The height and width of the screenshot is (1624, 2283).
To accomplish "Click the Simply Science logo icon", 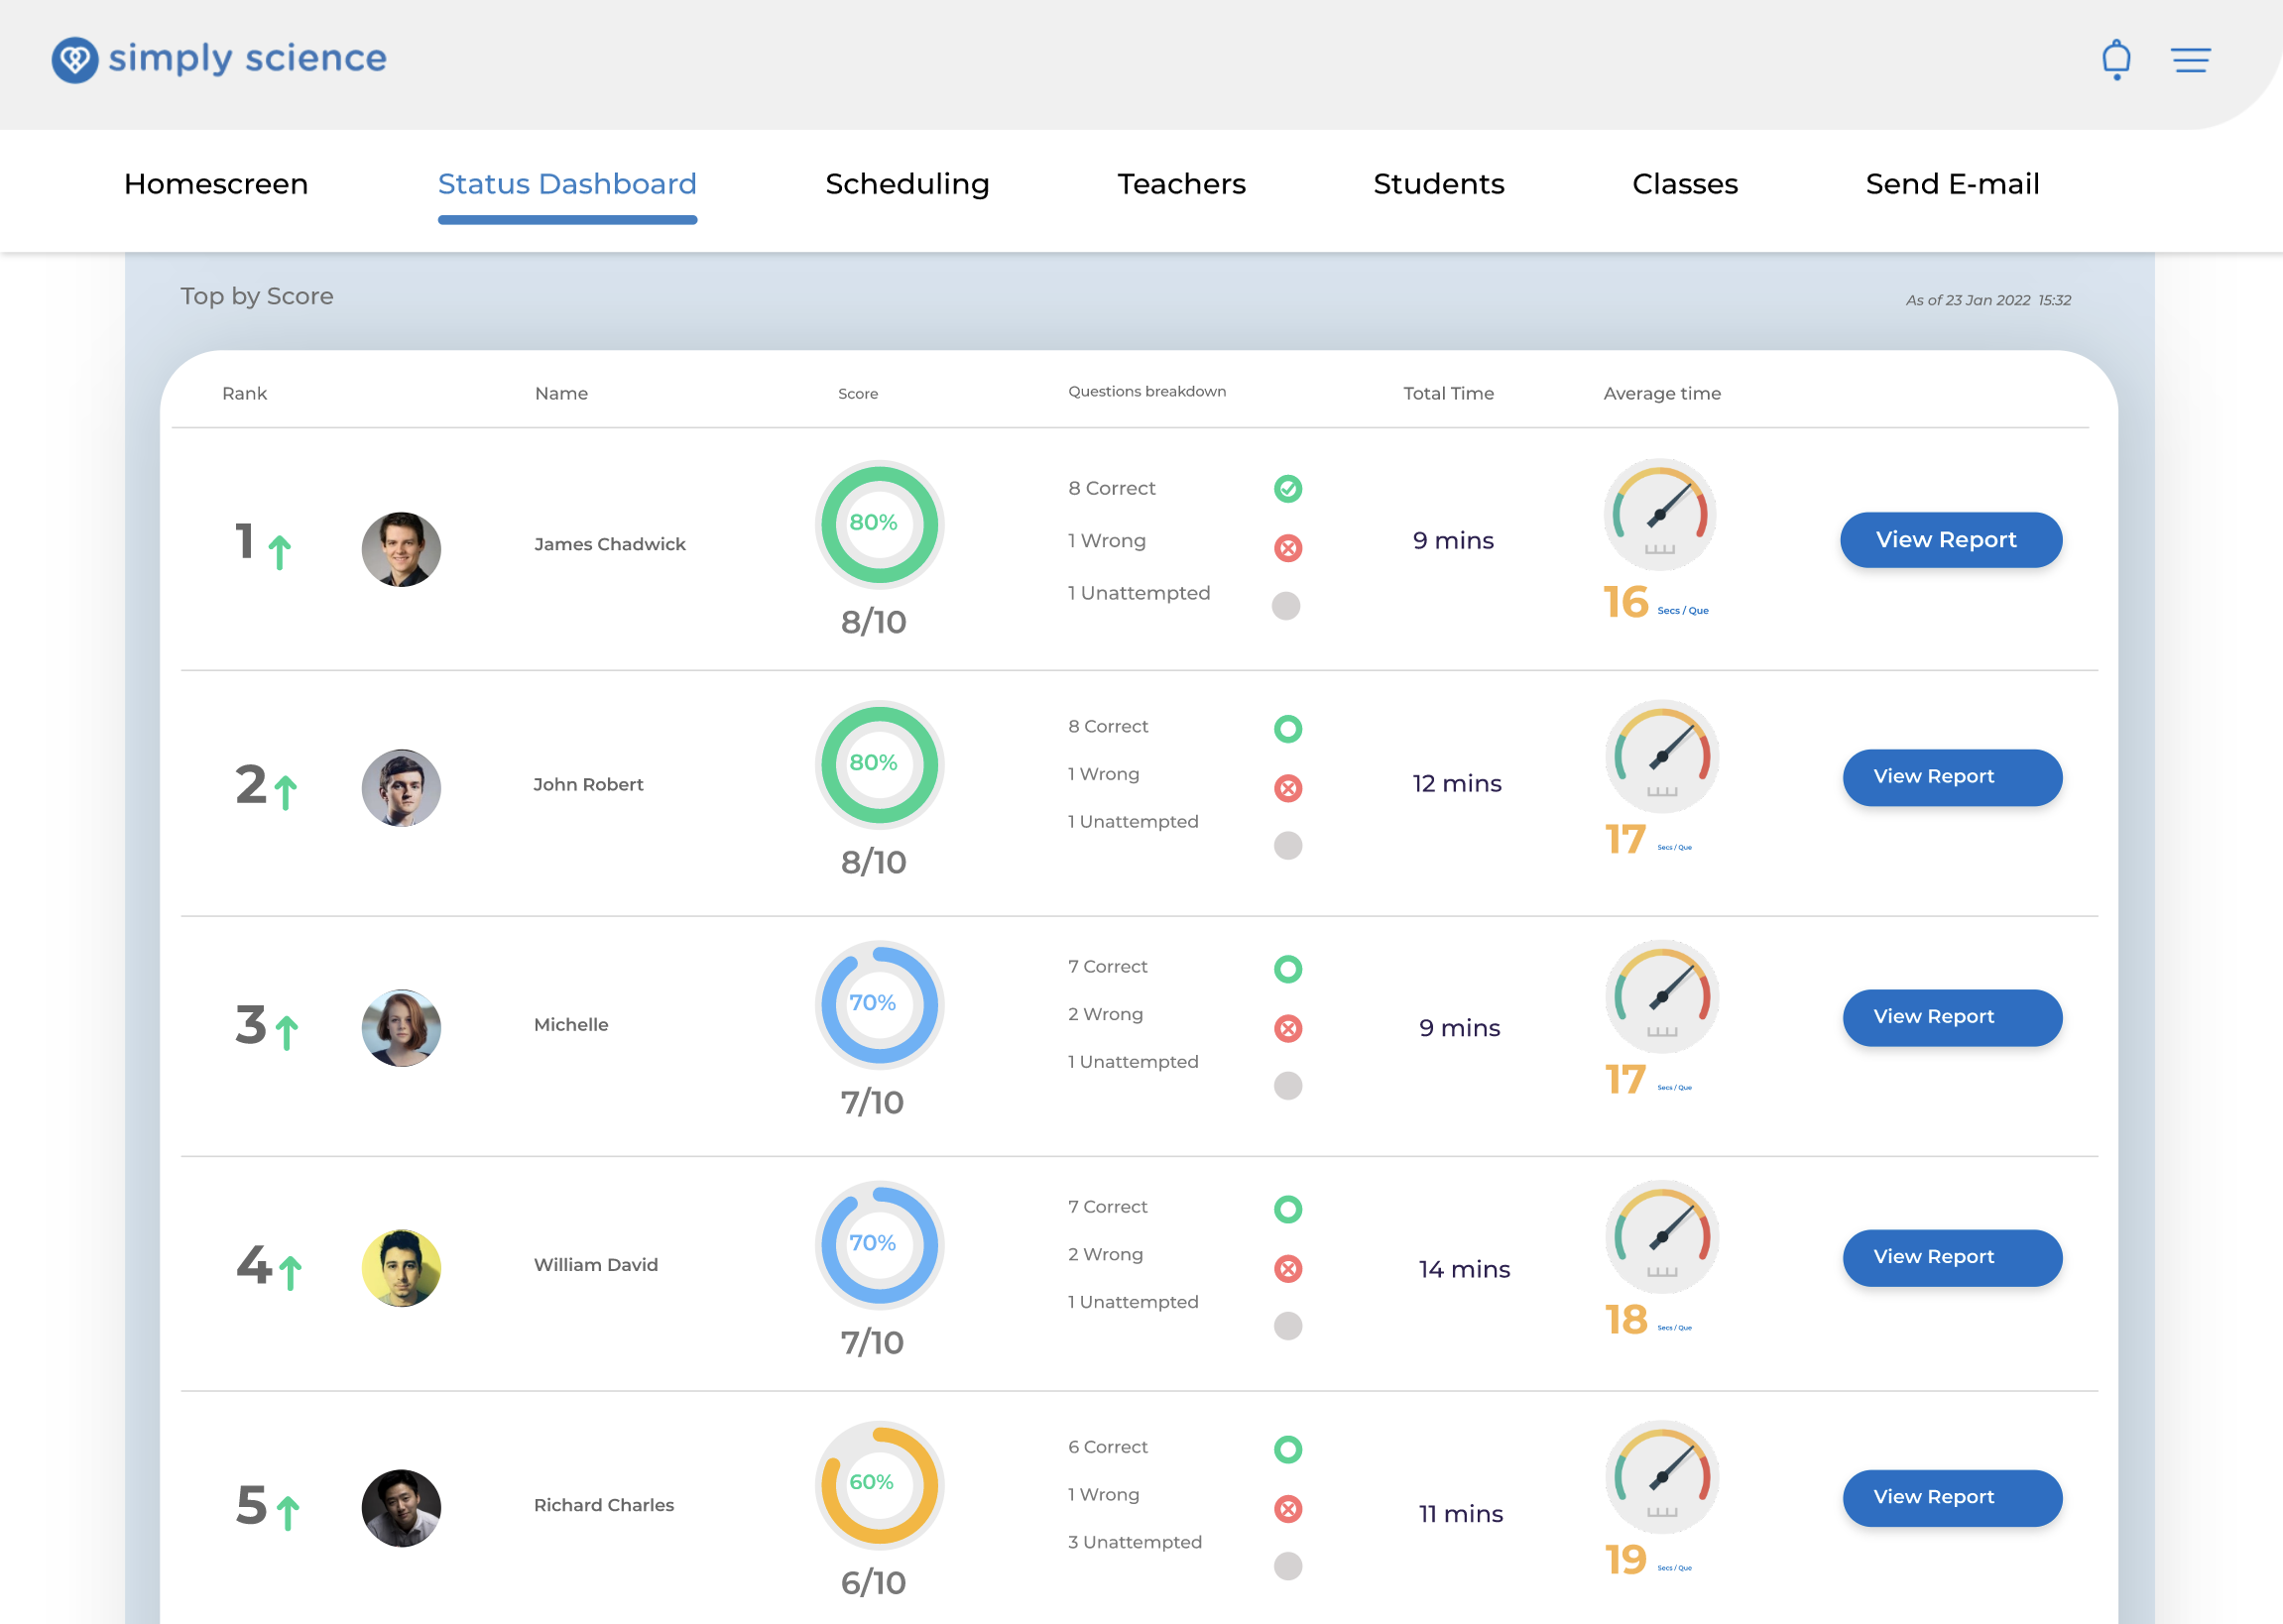I will coord(75,60).
